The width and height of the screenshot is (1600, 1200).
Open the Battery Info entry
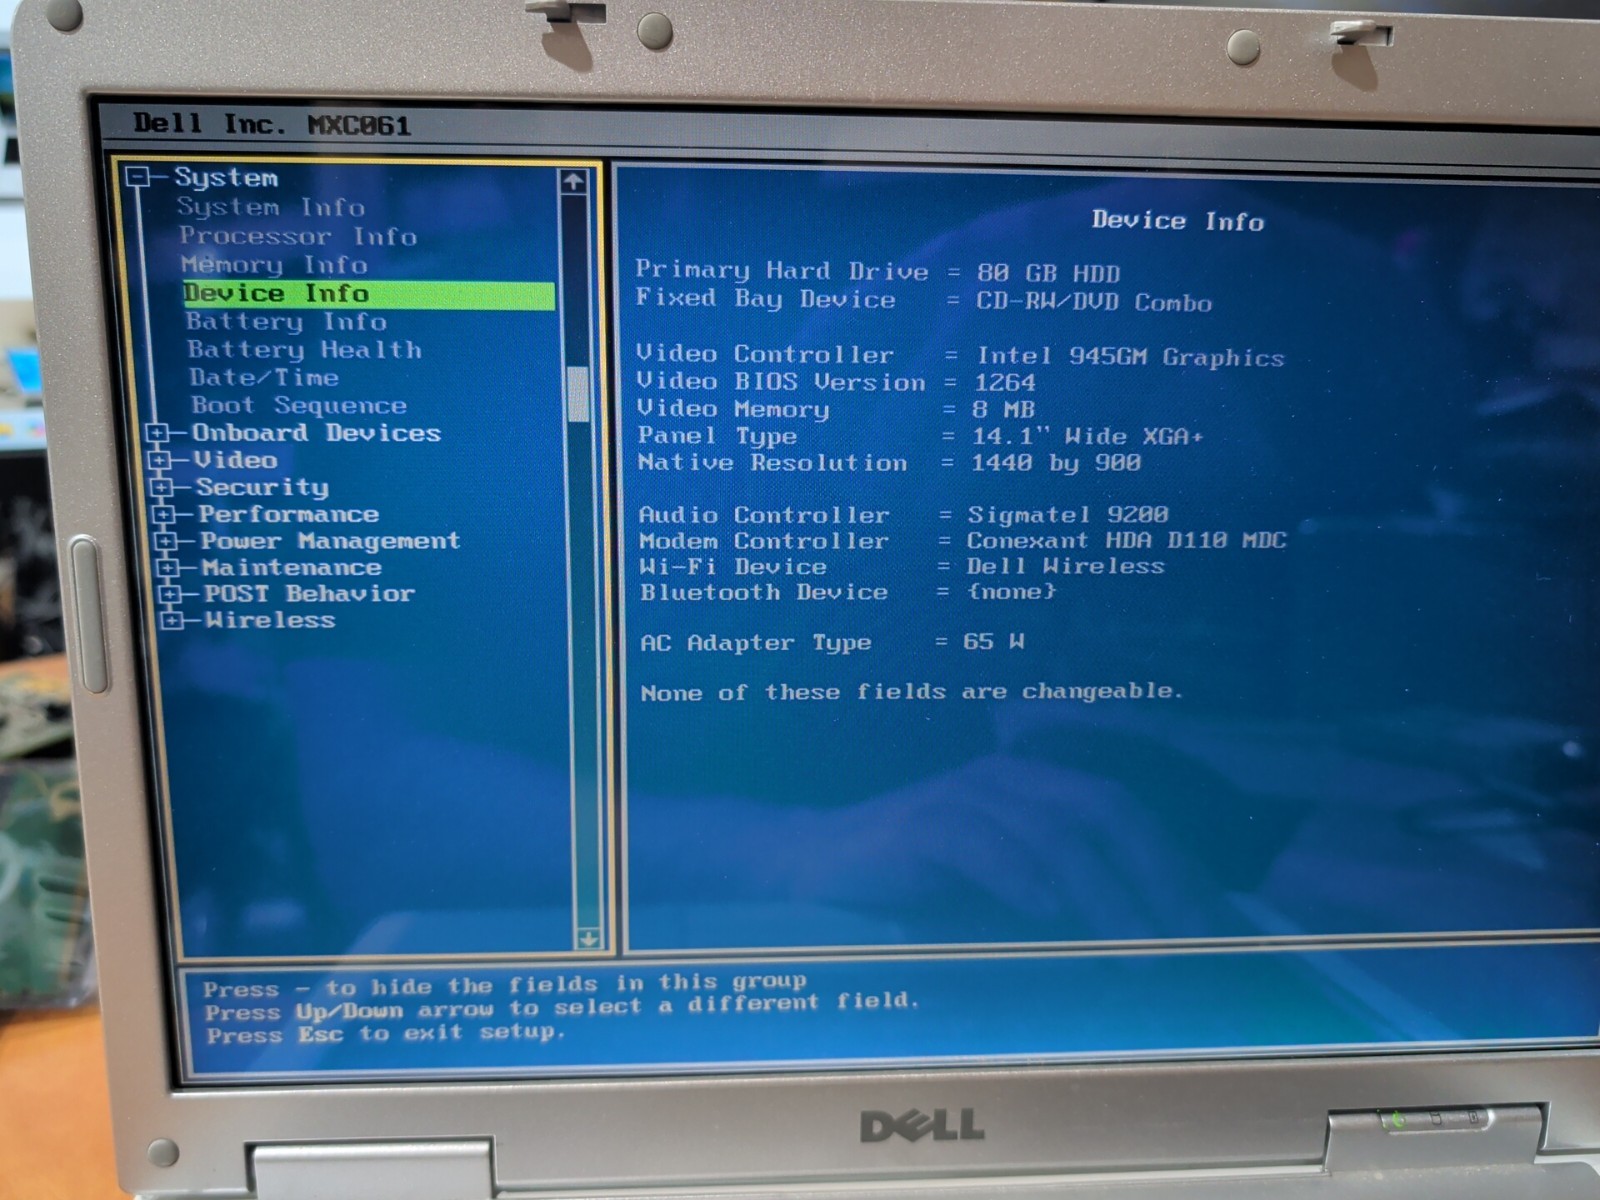tap(286, 322)
